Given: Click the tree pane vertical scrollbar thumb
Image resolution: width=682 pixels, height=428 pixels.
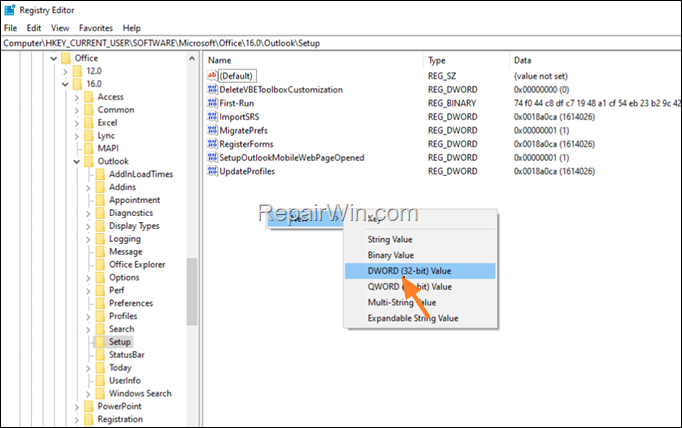Looking at the screenshot, I should pos(192,292).
